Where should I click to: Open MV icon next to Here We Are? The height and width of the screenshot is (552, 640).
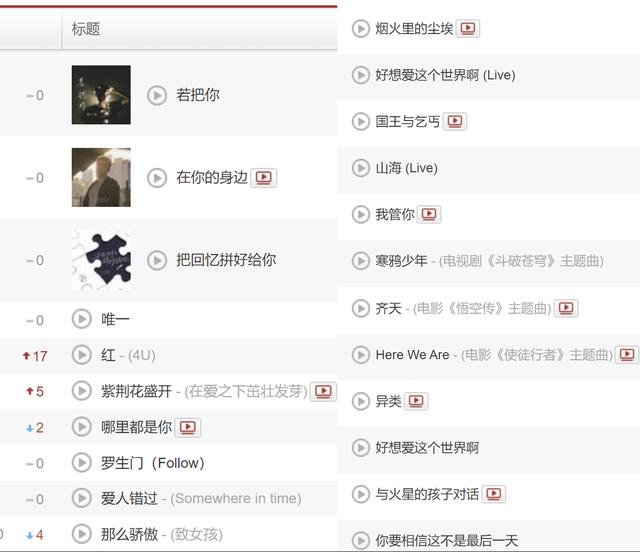point(627,354)
